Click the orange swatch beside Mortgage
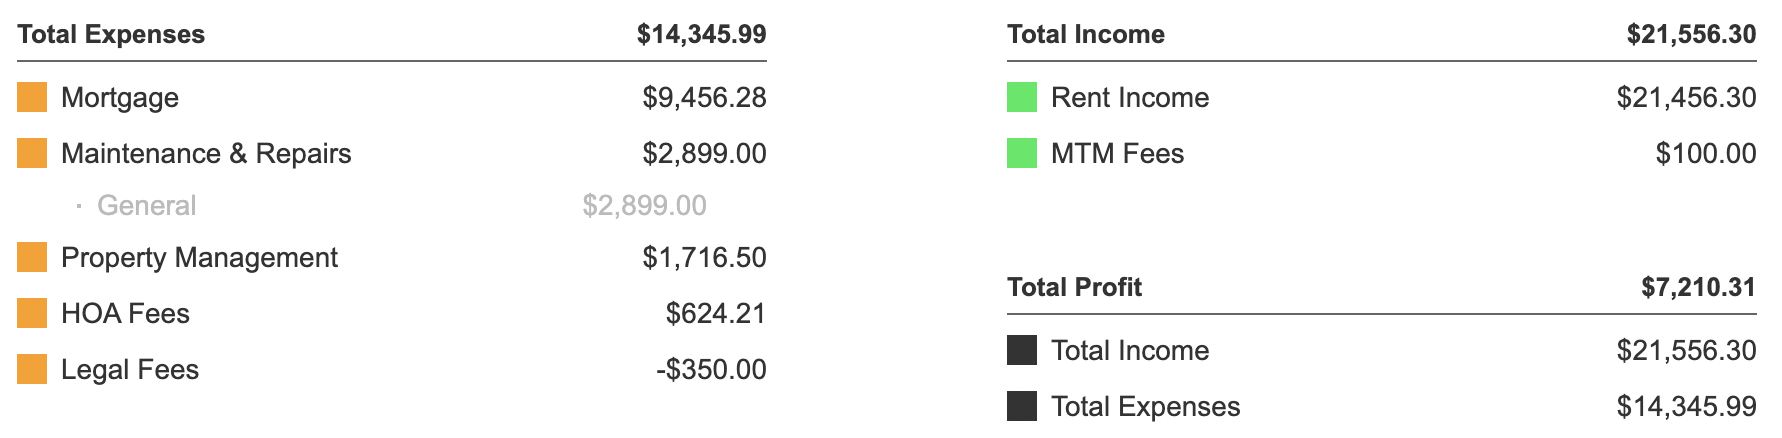 click(32, 97)
